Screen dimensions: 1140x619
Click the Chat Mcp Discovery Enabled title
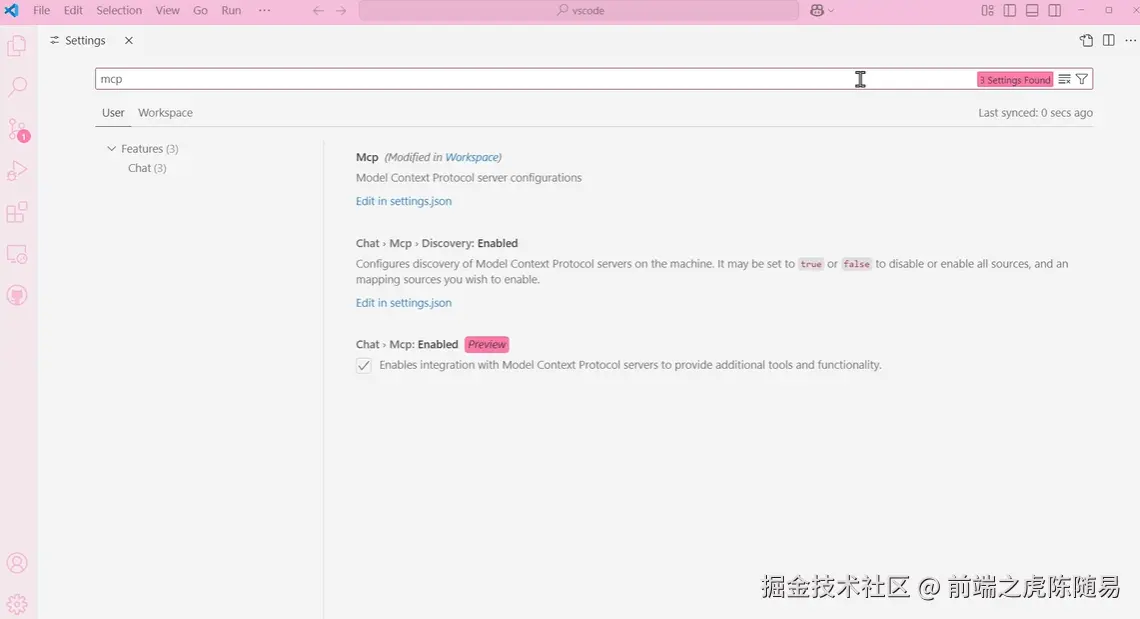pos(437,243)
